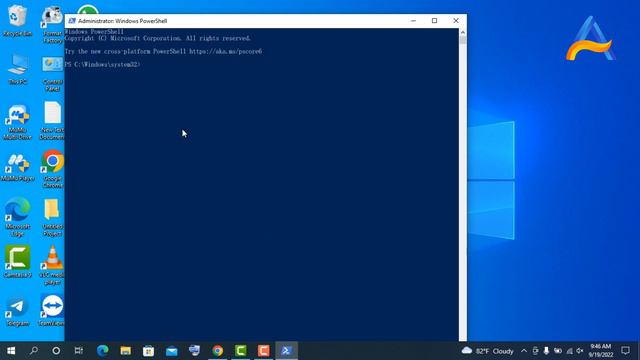
Task: Click the microphone tray icon
Action: click(x=546, y=351)
